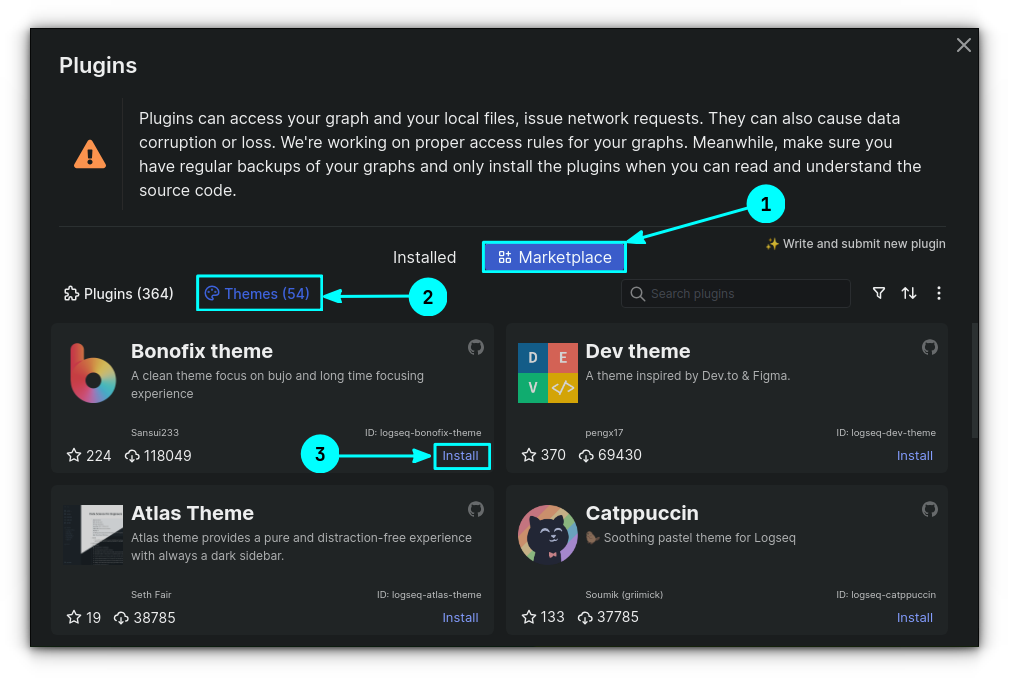Switch to the Installed tab
This screenshot has height=679, width=1009.
424,257
